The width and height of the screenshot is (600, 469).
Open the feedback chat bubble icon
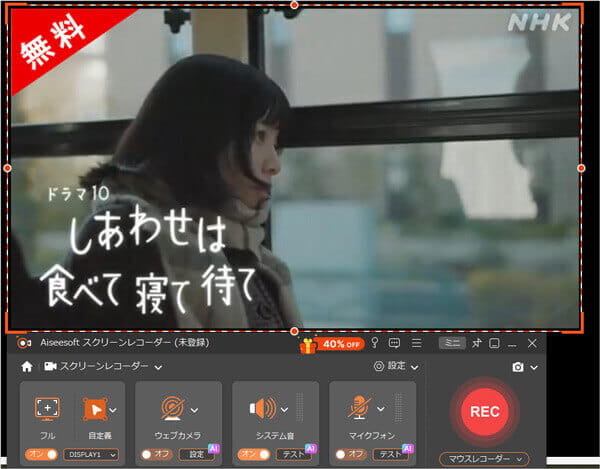pos(394,343)
